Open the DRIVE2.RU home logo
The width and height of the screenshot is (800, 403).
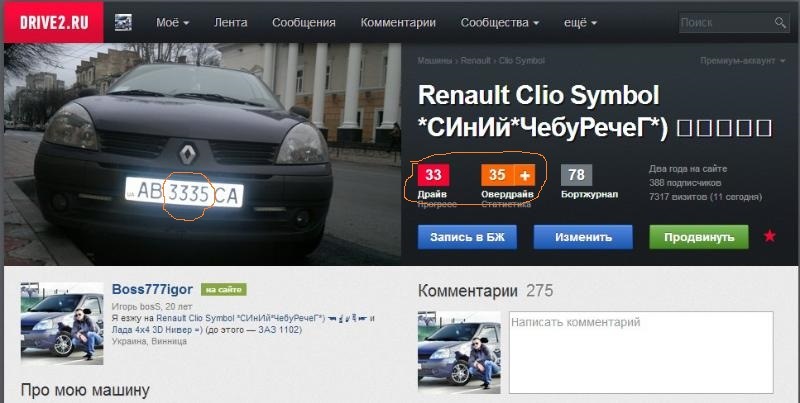click(x=54, y=22)
